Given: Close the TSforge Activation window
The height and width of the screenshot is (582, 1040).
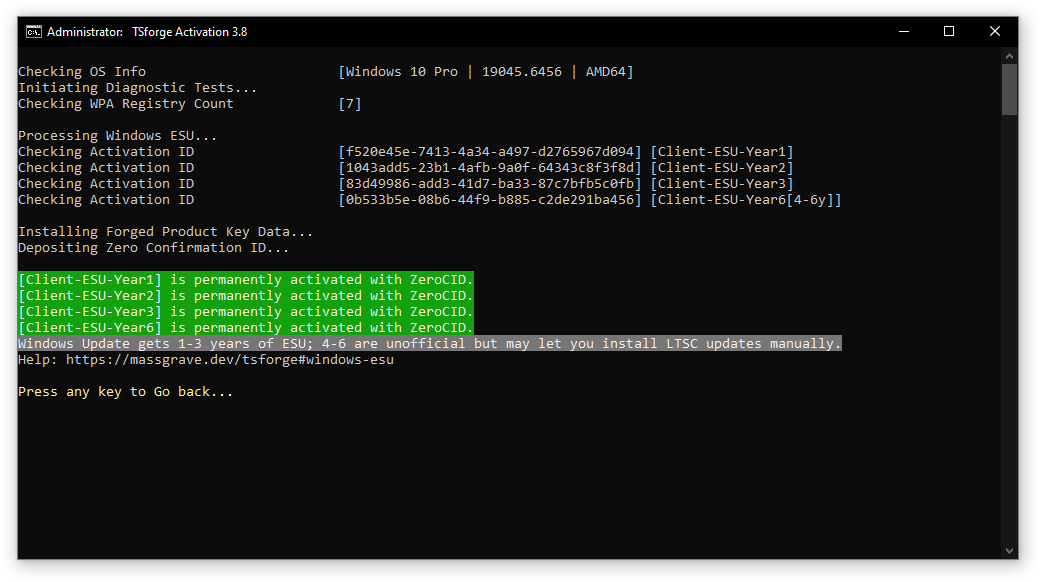Looking at the screenshot, I should (x=995, y=31).
